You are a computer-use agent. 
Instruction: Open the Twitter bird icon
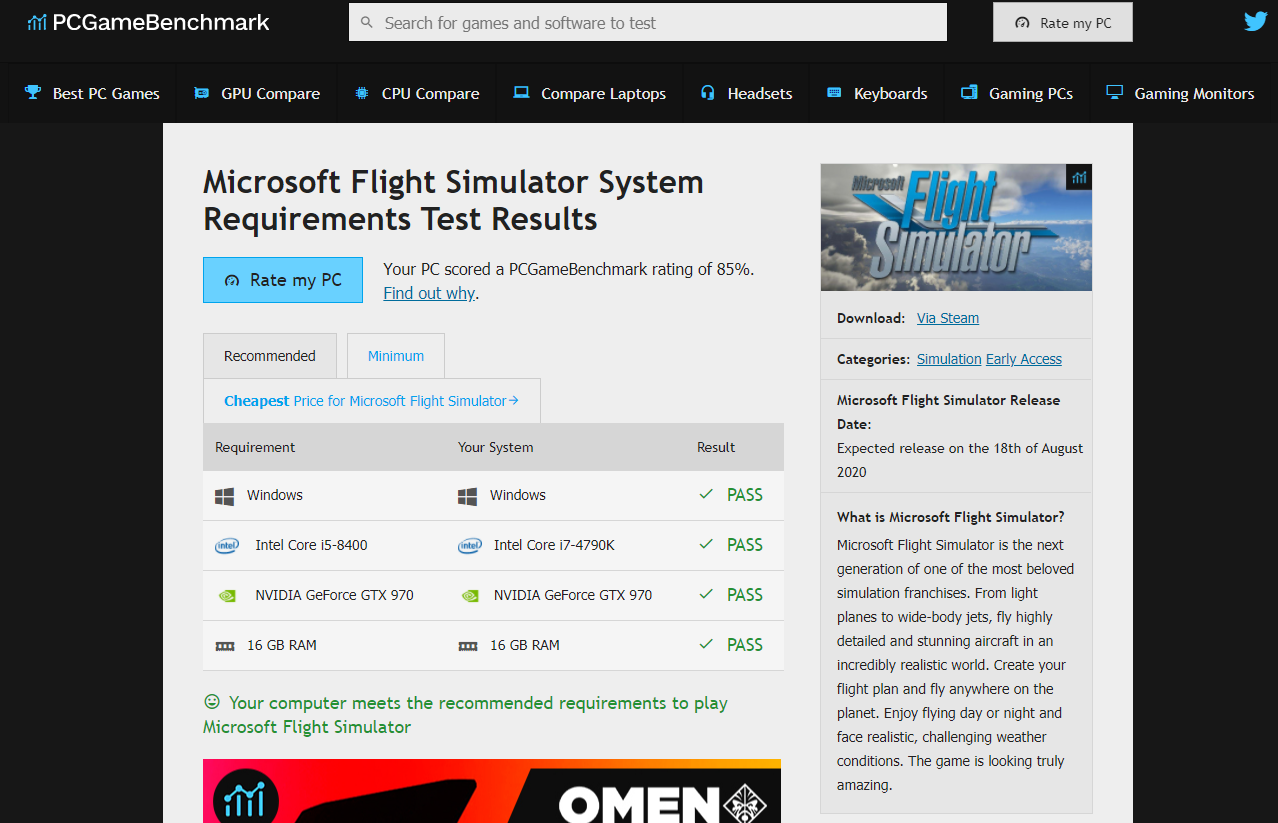click(x=1255, y=21)
